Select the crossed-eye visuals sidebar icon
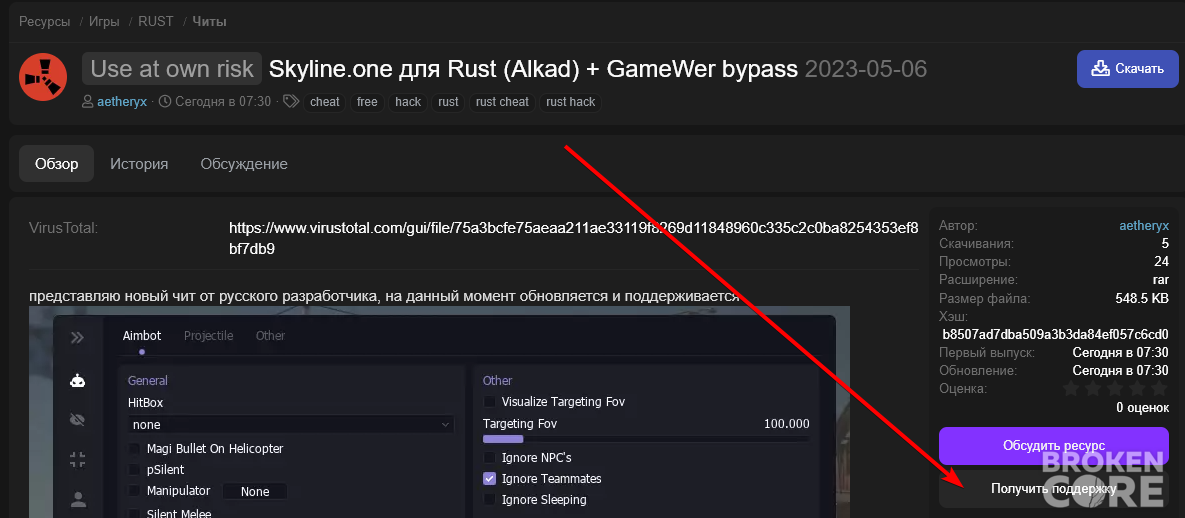Viewport: 1185px width, 518px height. 77,420
